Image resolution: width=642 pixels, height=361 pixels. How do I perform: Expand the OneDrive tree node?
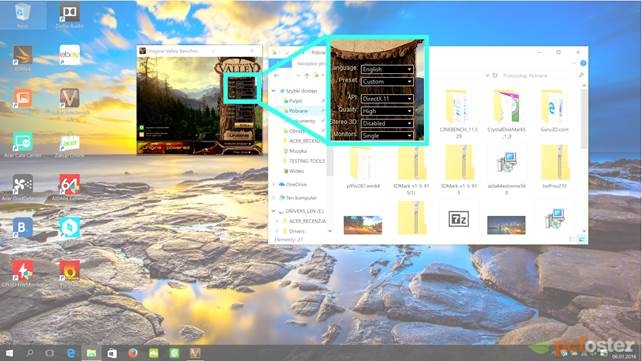coord(274,185)
